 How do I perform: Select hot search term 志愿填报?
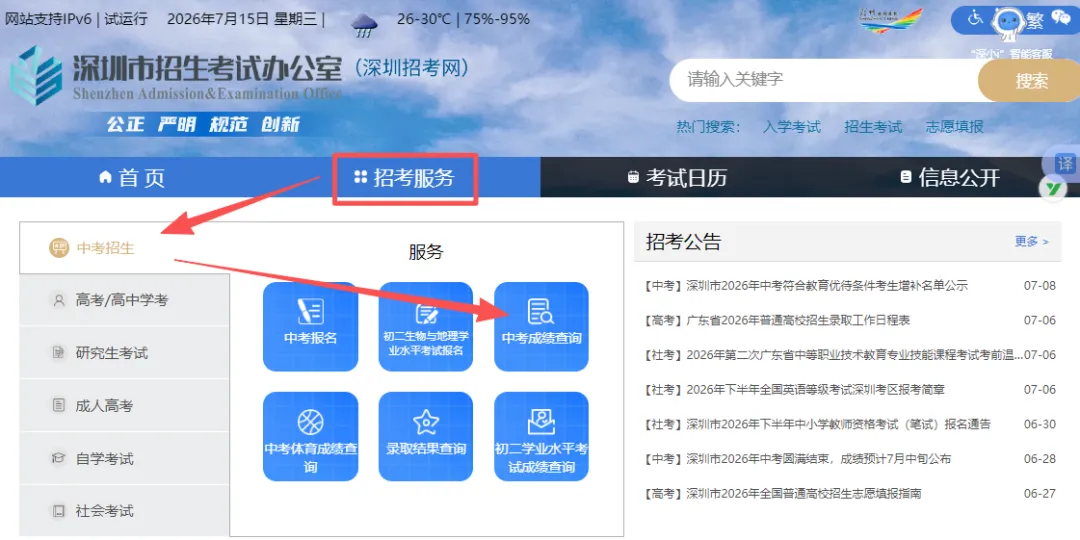tap(954, 127)
